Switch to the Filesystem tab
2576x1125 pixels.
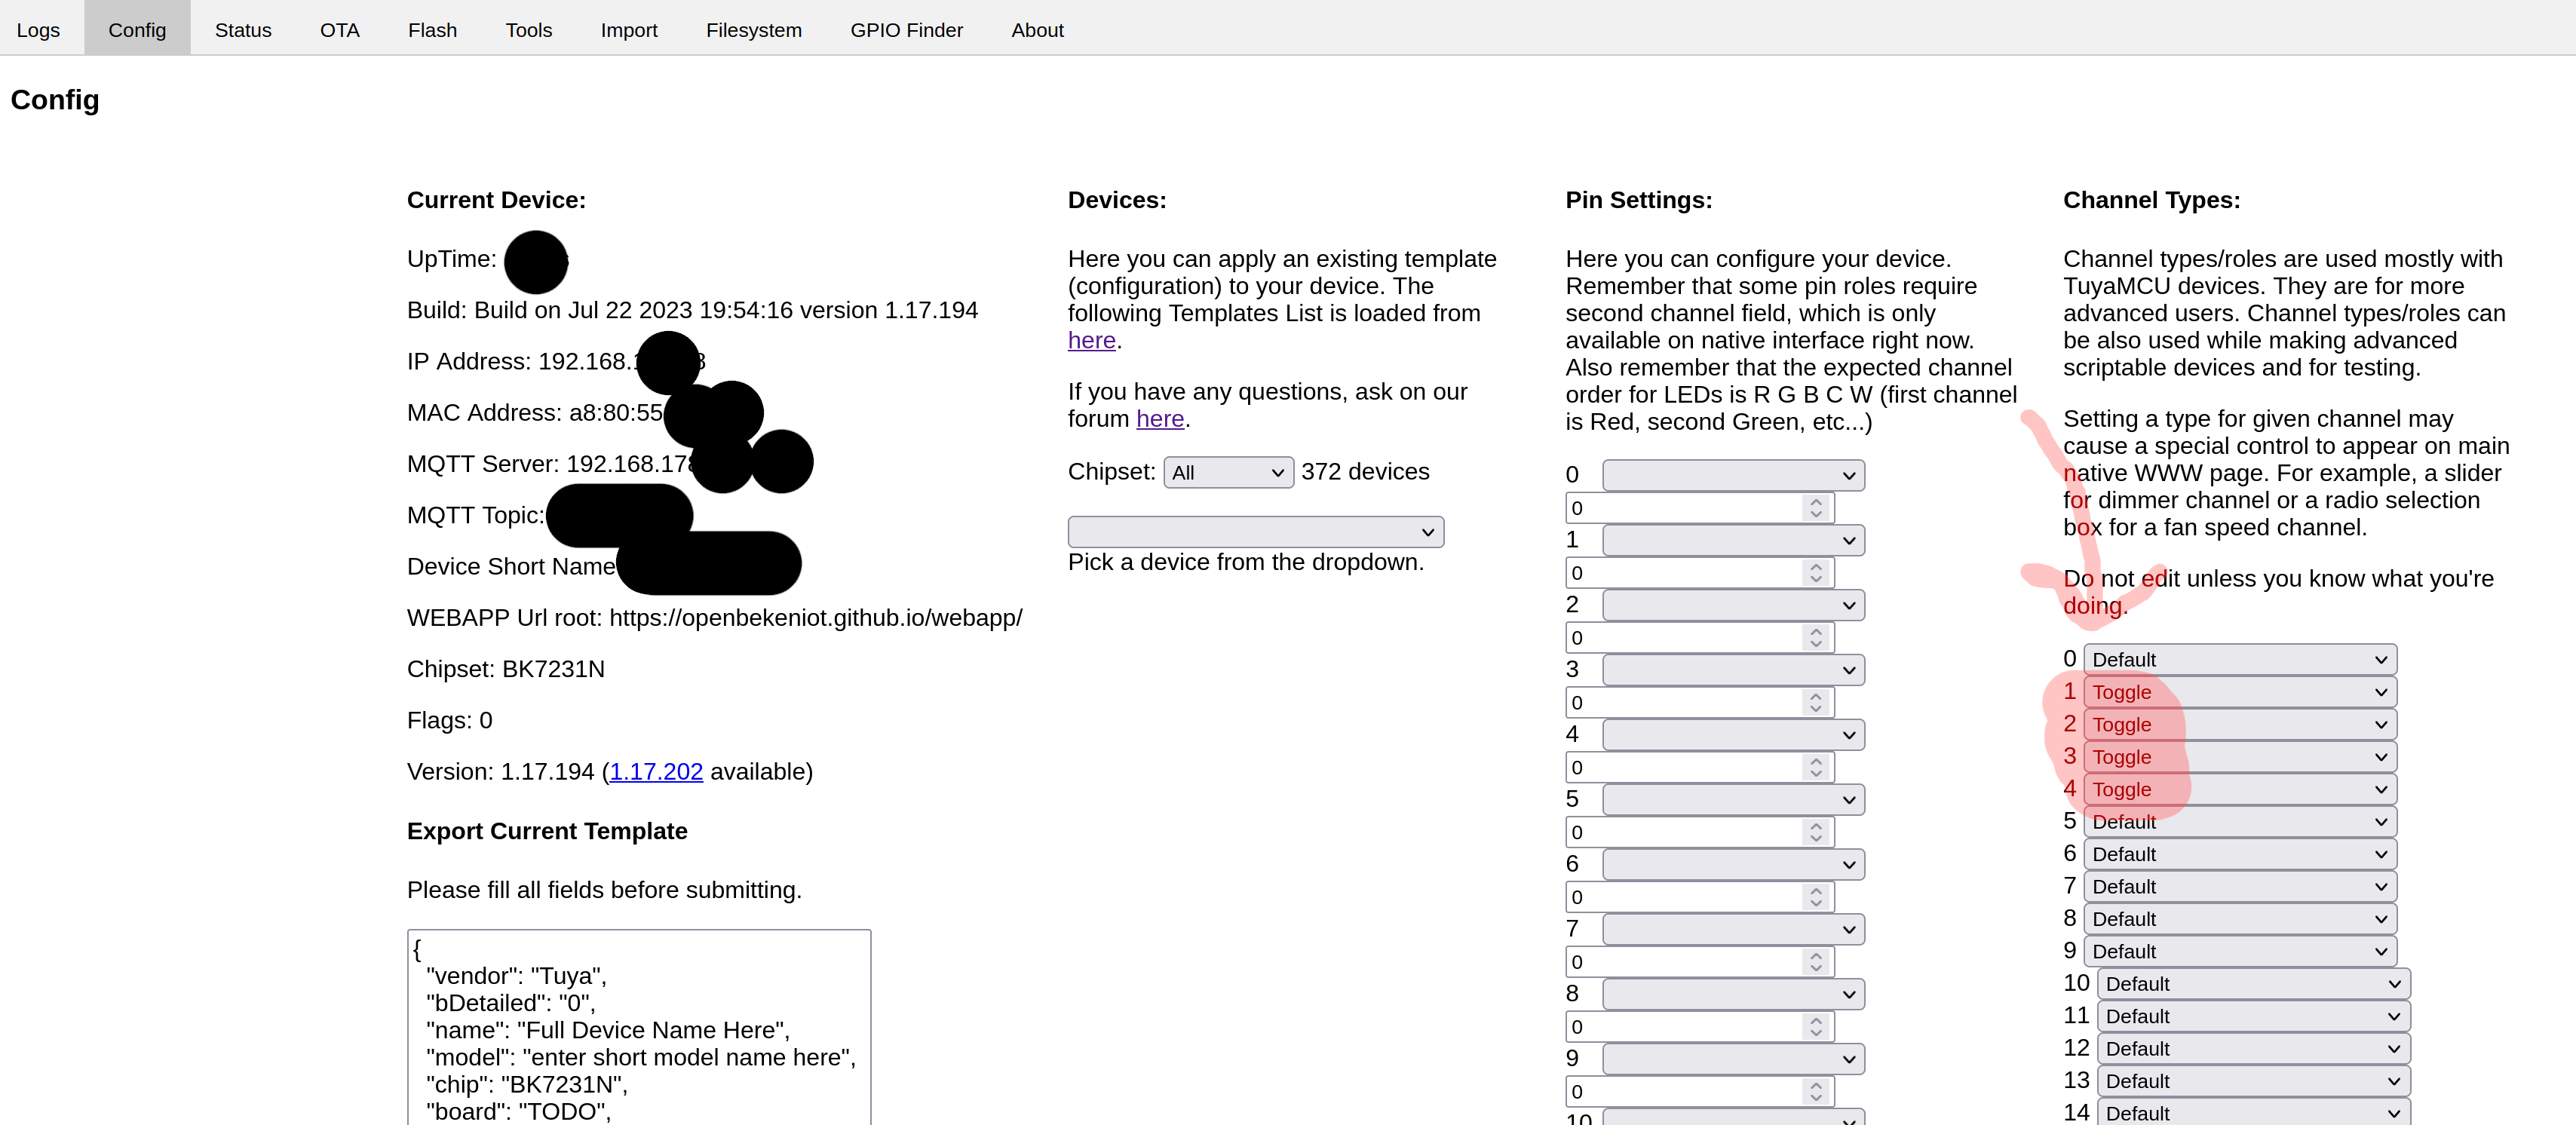click(754, 30)
